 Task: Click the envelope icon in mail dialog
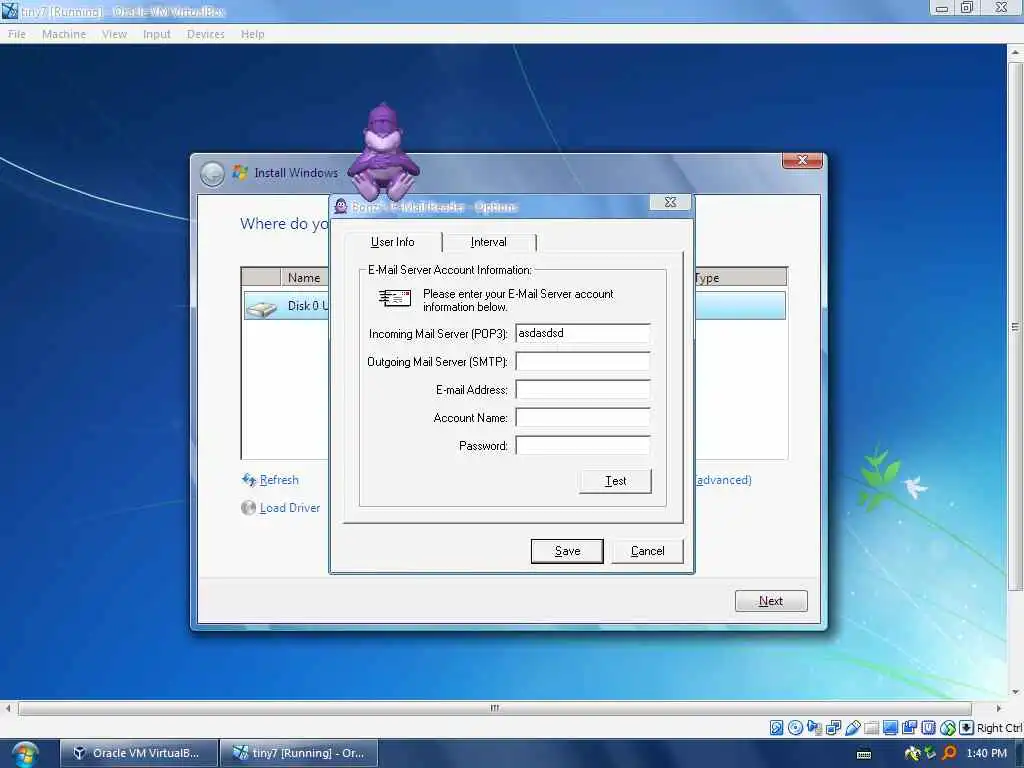coord(394,298)
